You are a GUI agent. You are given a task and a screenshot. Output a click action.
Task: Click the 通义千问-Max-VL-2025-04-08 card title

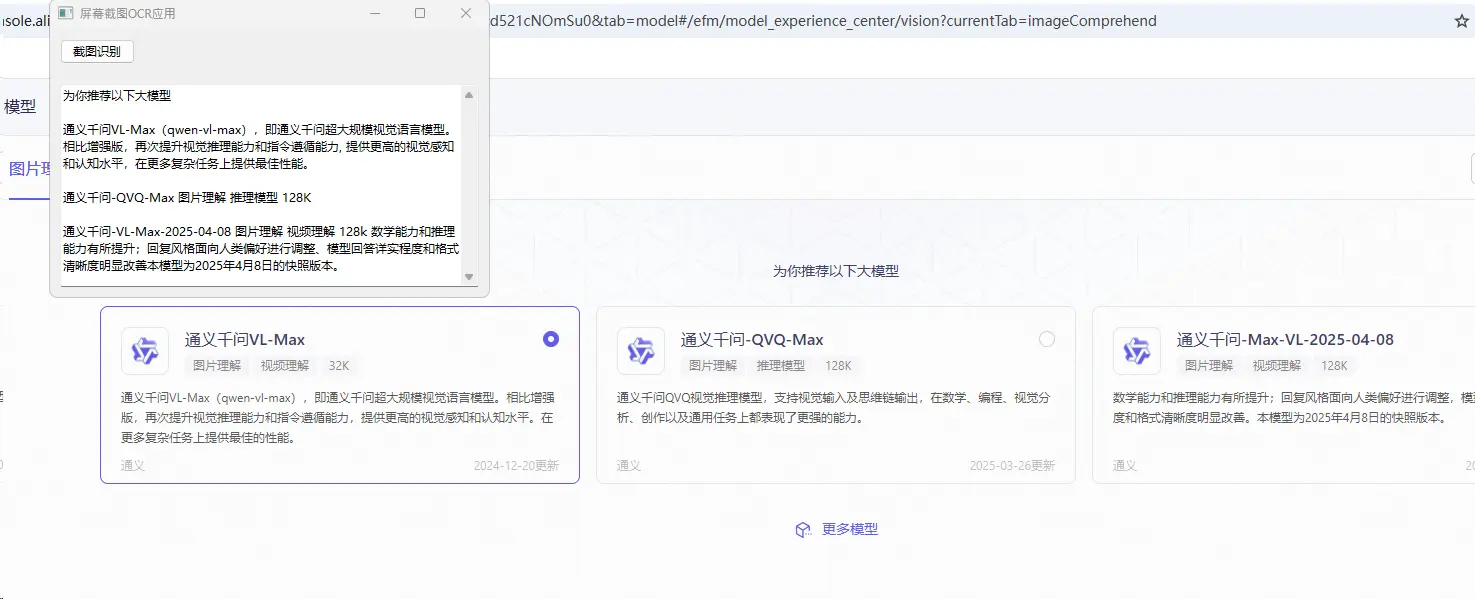(x=1285, y=340)
